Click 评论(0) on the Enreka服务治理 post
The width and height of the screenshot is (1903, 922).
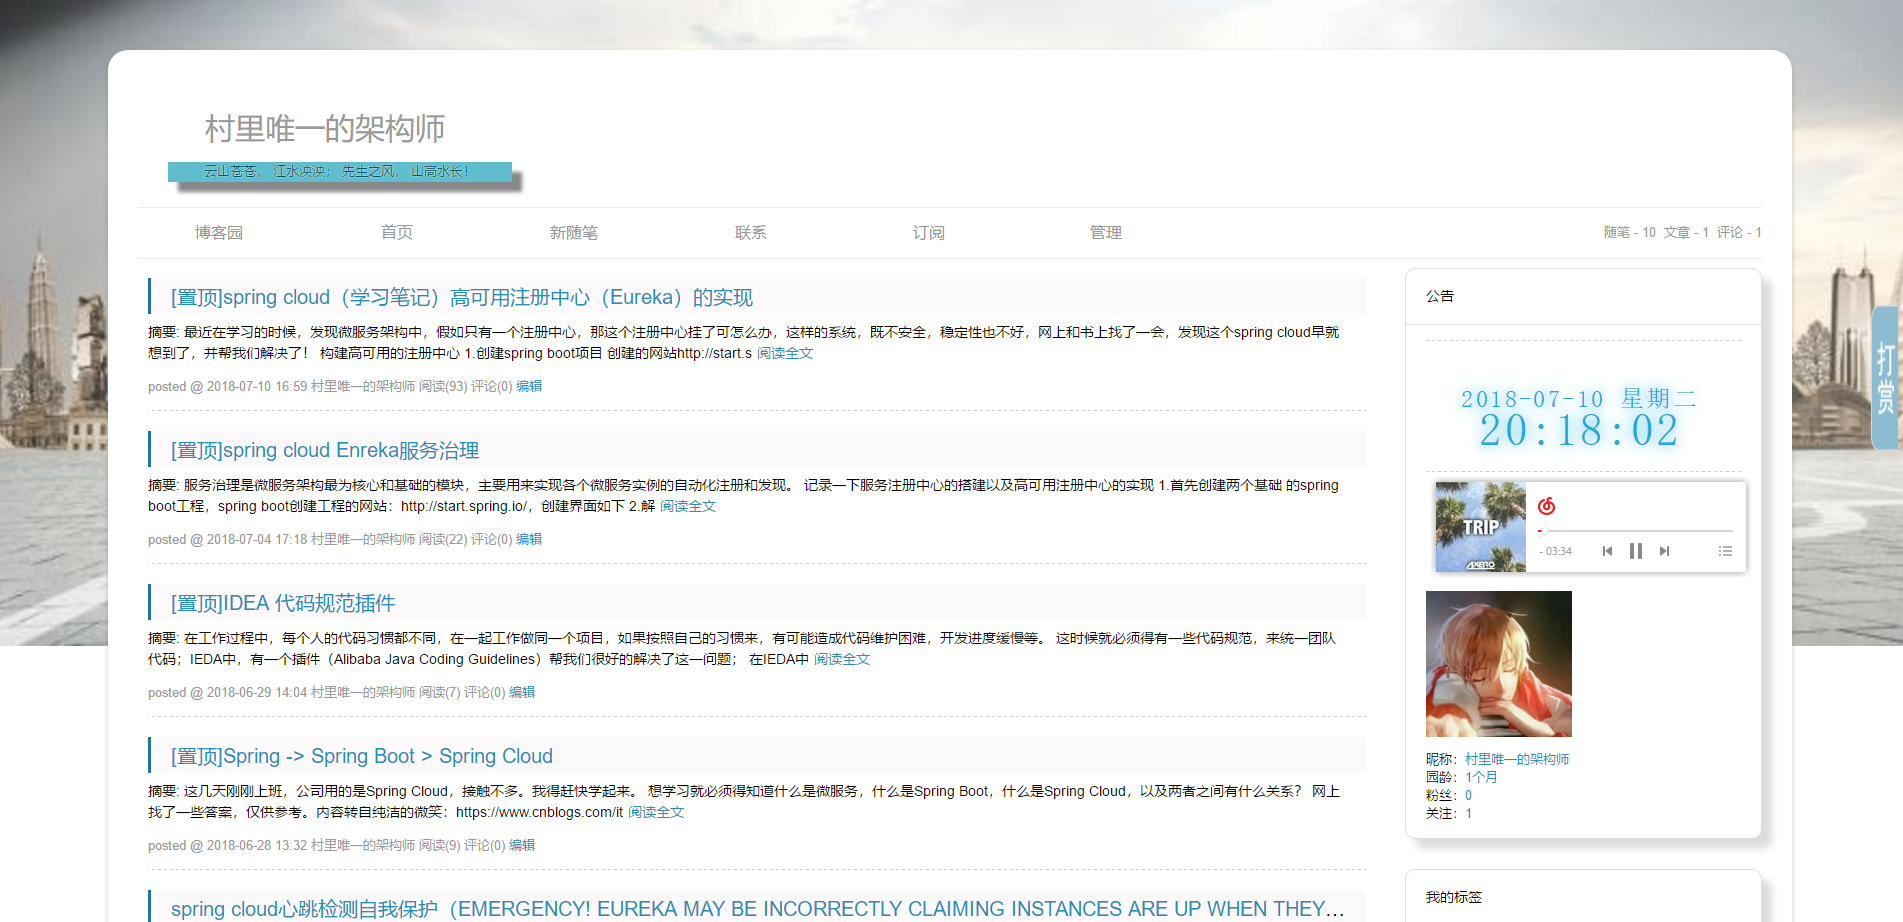click(492, 539)
